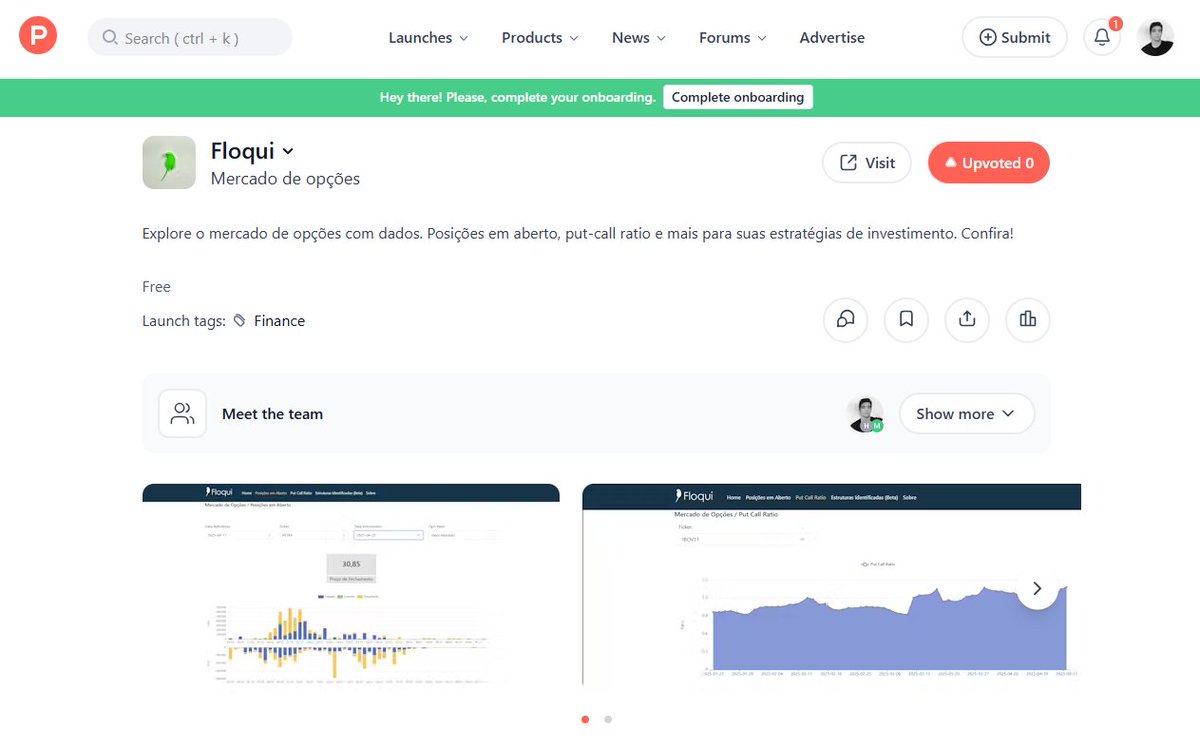The width and height of the screenshot is (1200, 747).
Task: Open the Finance launch tag
Action: 279,321
